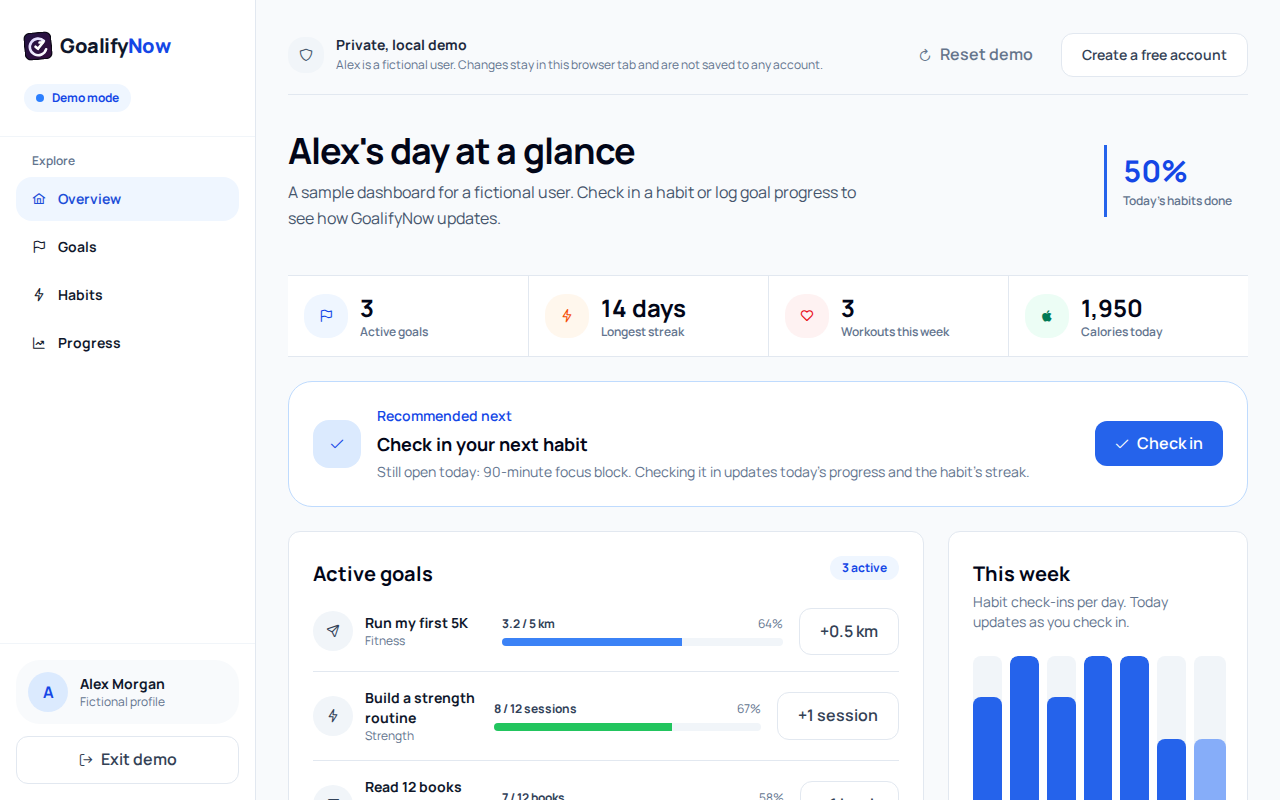Add +0.5 km to the 5K goal
This screenshot has width=1280, height=800.
pos(848,631)
